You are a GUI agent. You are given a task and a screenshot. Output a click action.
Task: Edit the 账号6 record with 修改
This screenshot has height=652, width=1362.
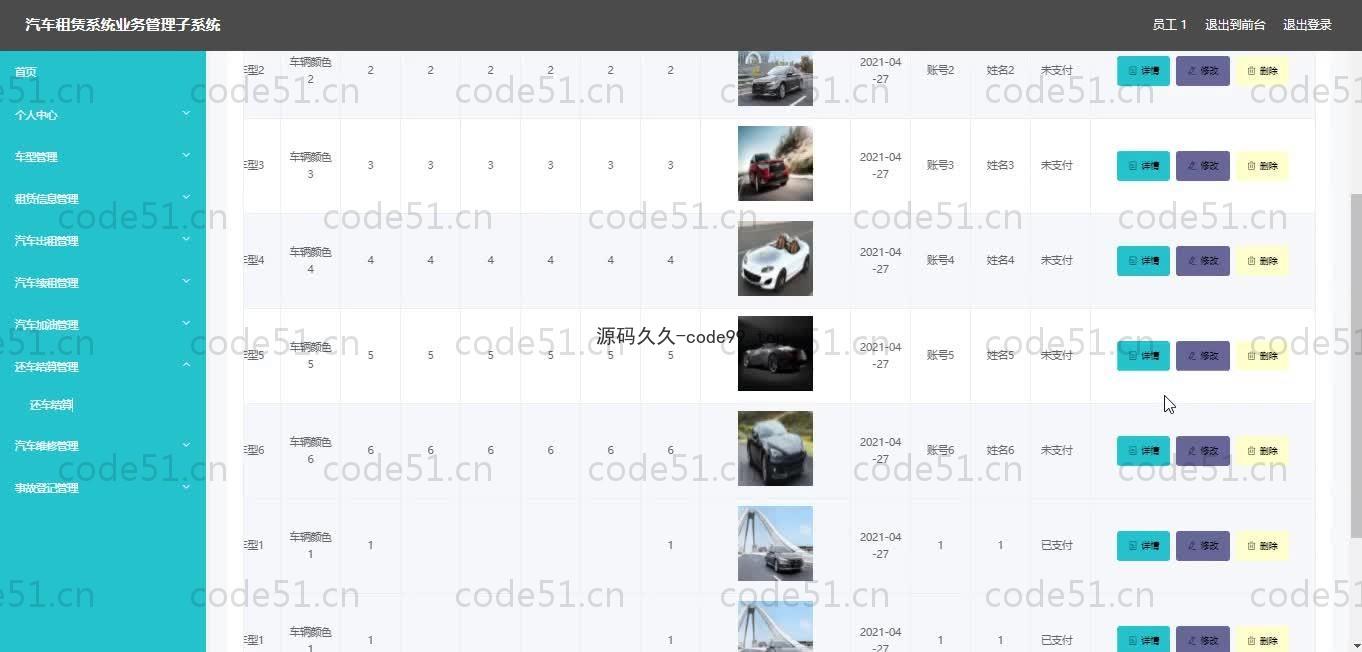click(x=1202, y=451)
